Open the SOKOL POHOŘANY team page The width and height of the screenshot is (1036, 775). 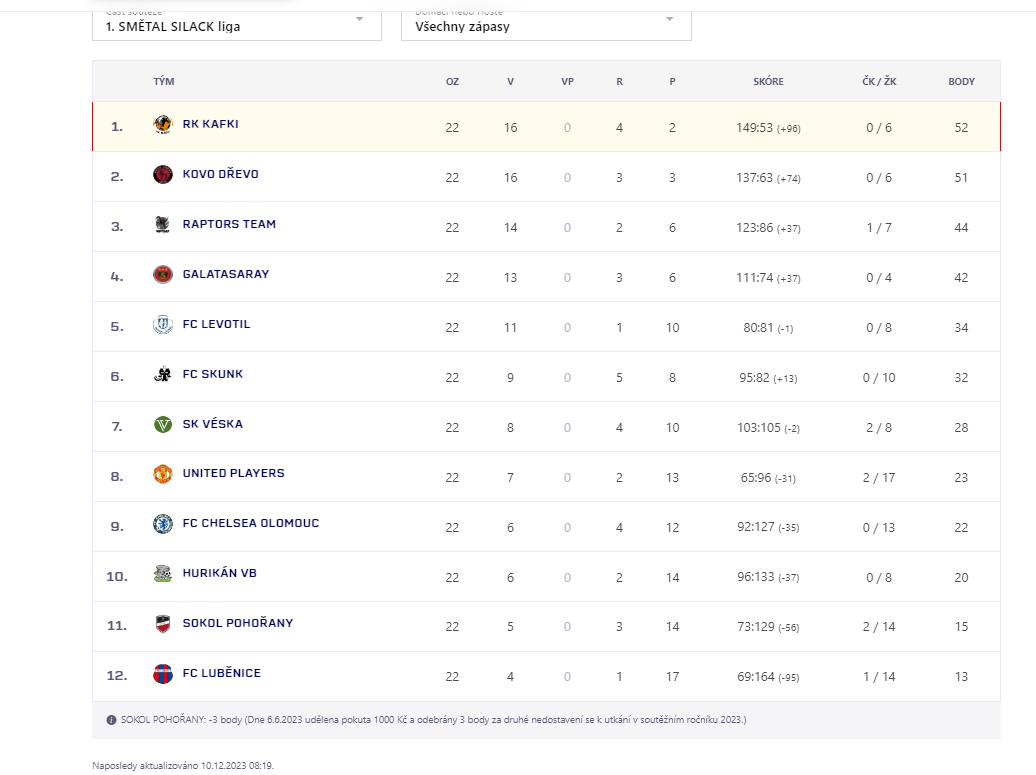pyautogui.click(x=238, y=623)
